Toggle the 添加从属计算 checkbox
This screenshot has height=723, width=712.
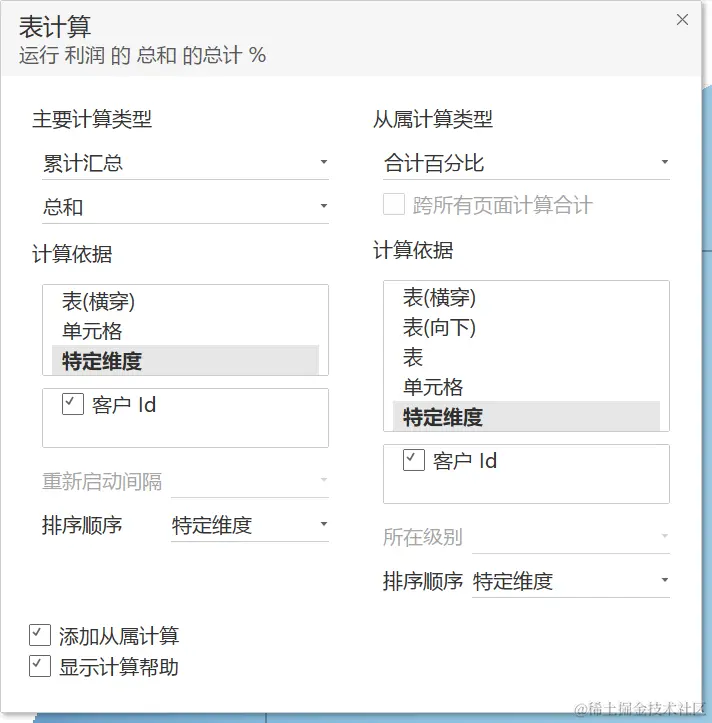pos(40,635)
